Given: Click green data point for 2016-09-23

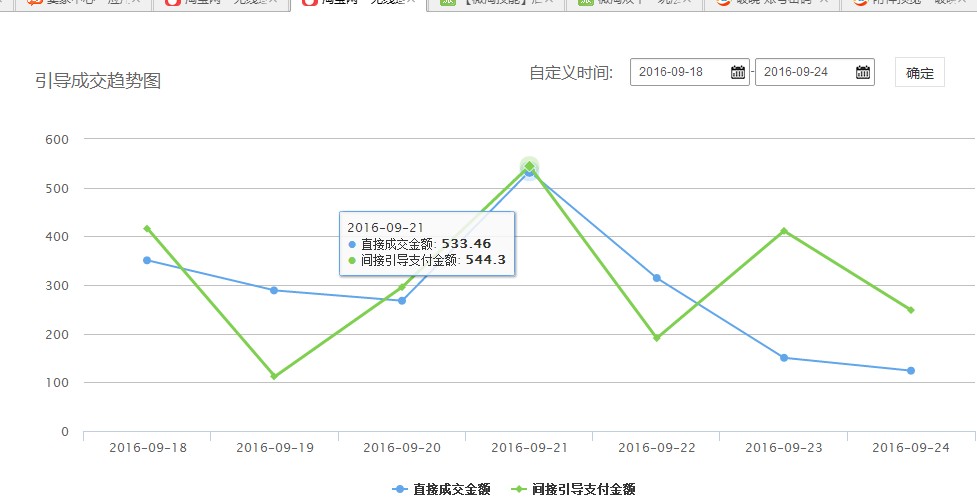Looking at the screenshot, I should tap(784, 231).
